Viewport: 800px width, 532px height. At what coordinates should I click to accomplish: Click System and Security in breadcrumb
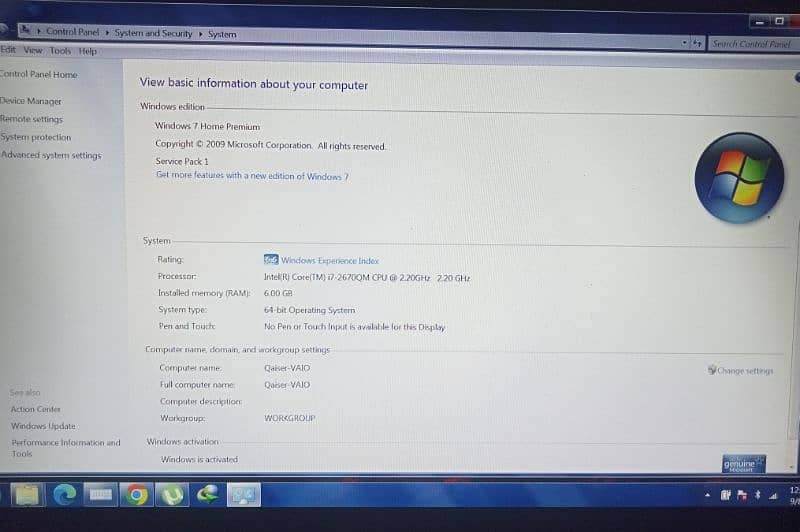point(153,33)
